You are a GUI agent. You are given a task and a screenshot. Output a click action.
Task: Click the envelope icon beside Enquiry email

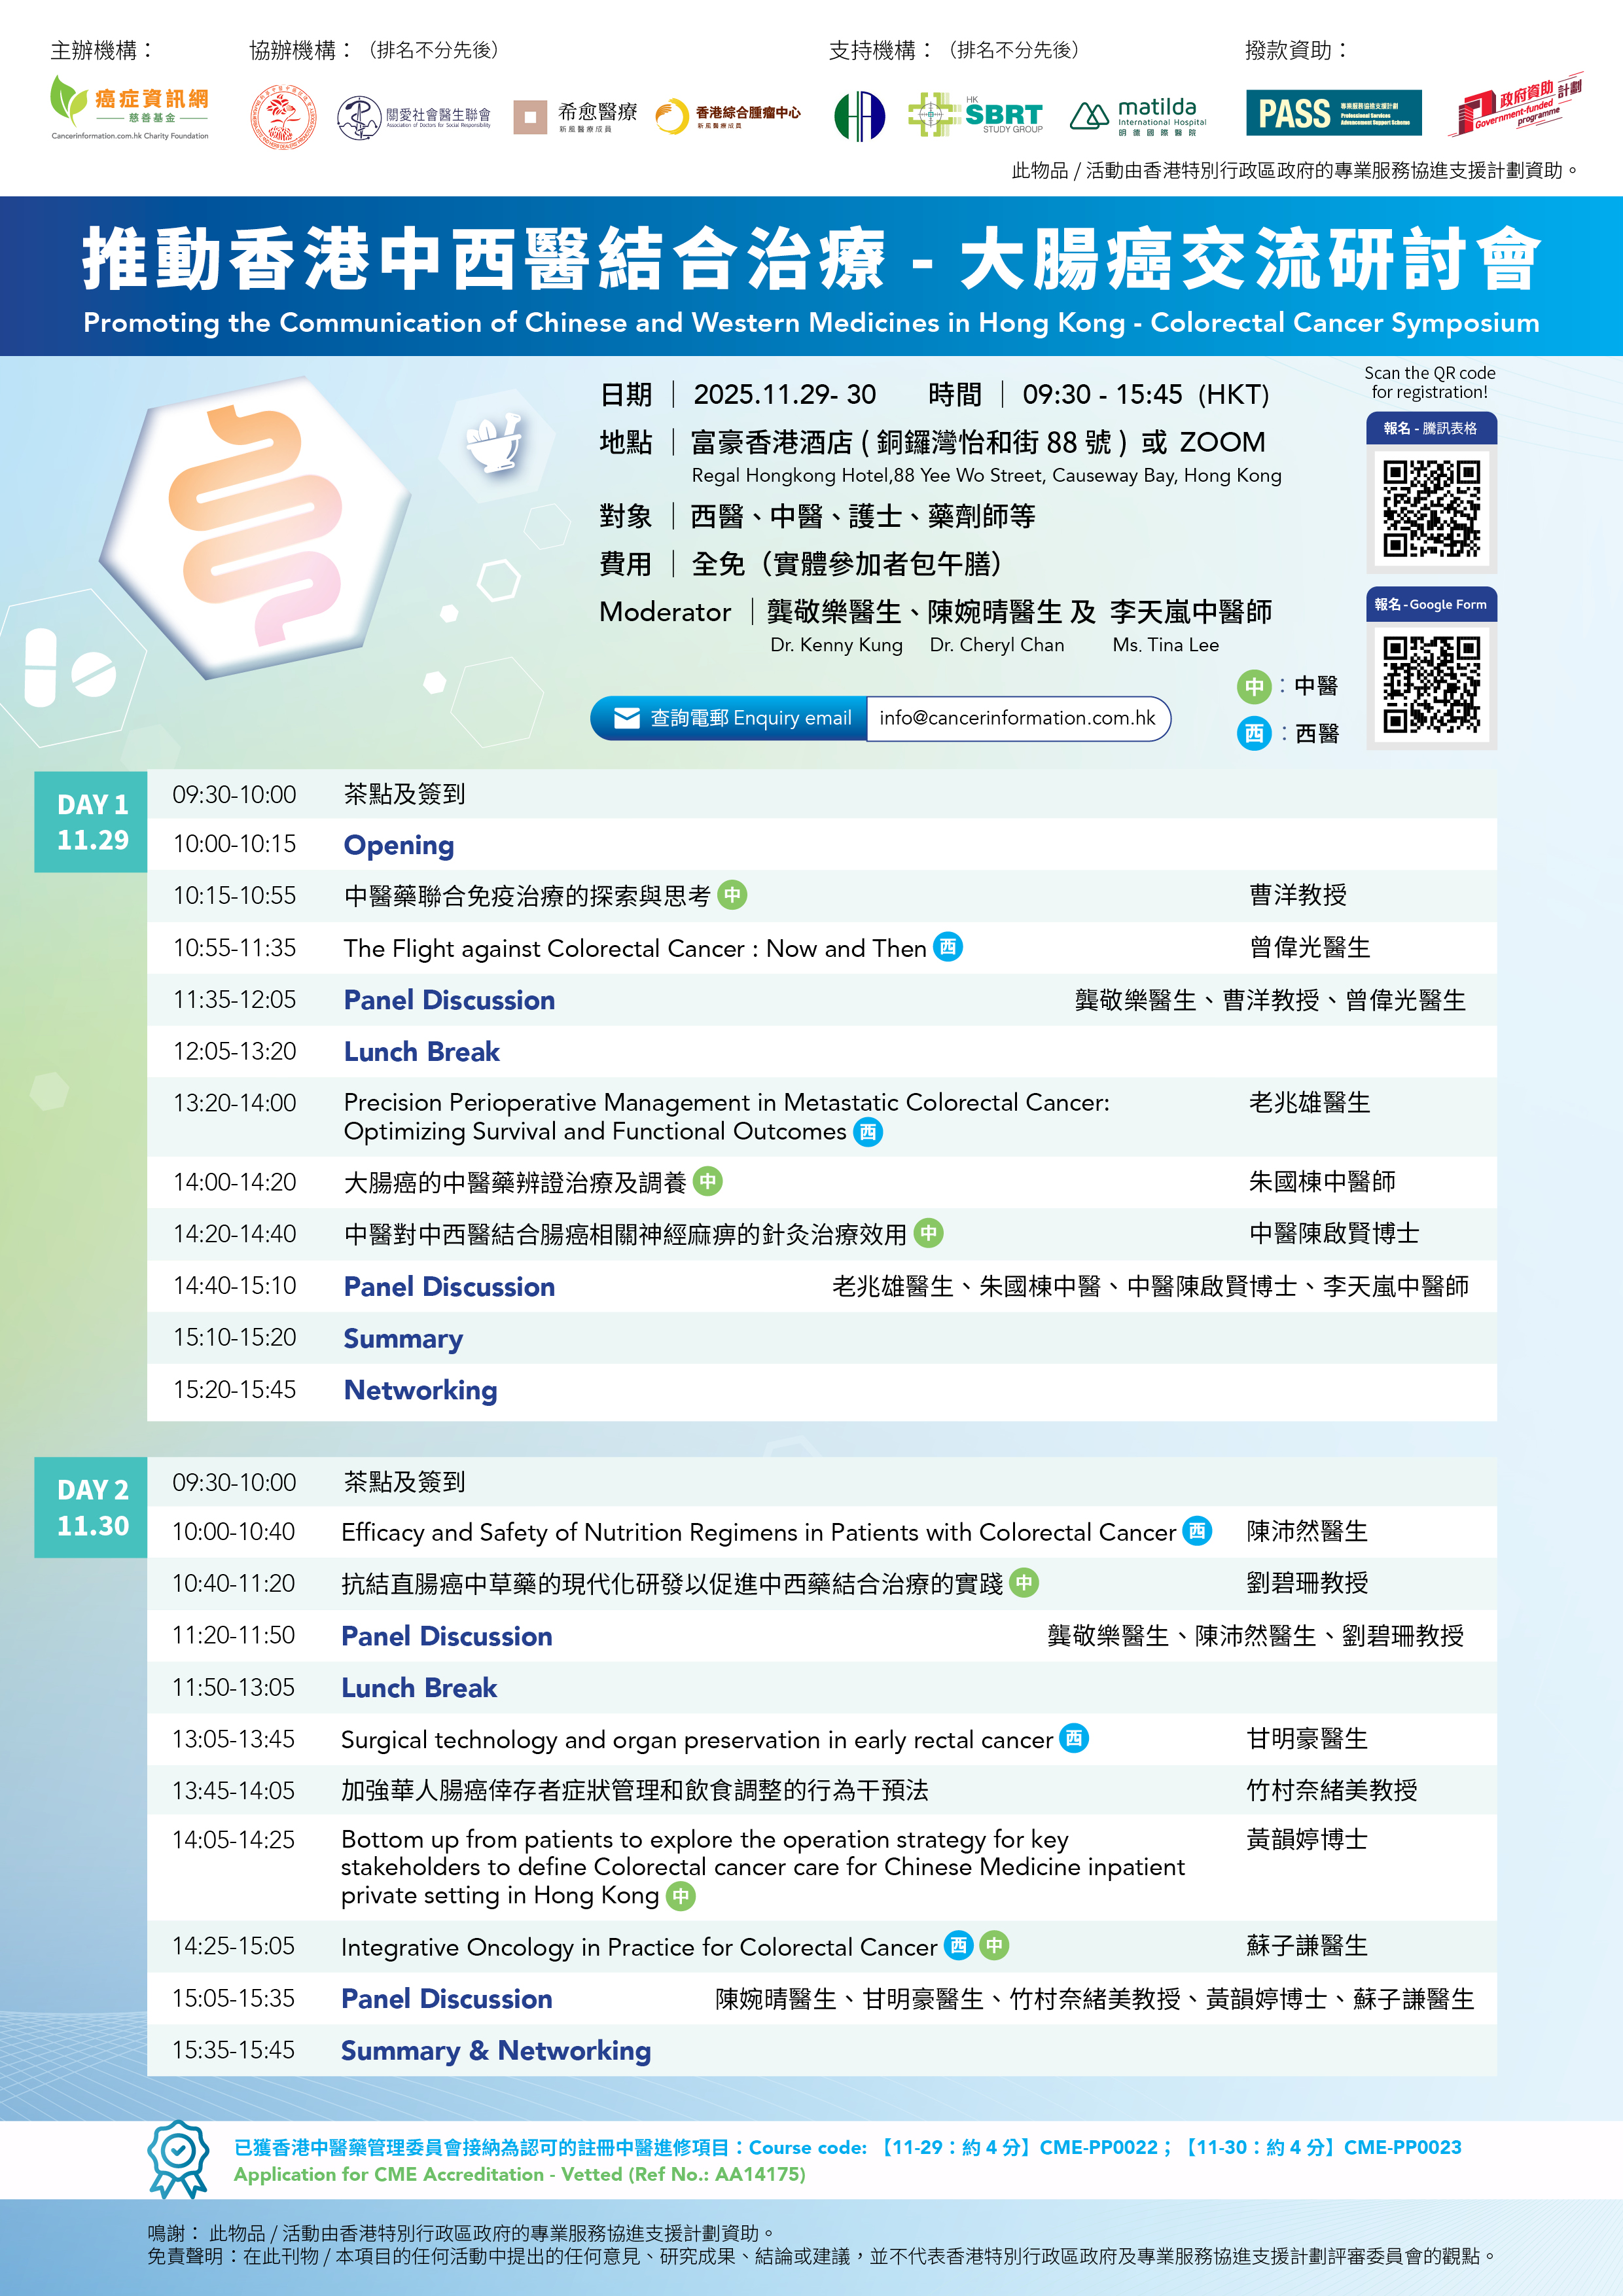tap(627, 718)
